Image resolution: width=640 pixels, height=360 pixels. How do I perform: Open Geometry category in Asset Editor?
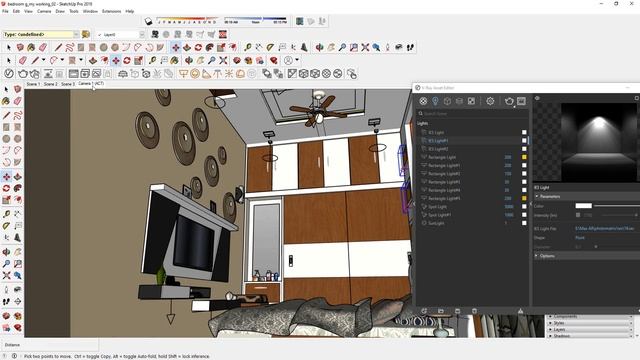pyautogui.click(x=447, y=101)
